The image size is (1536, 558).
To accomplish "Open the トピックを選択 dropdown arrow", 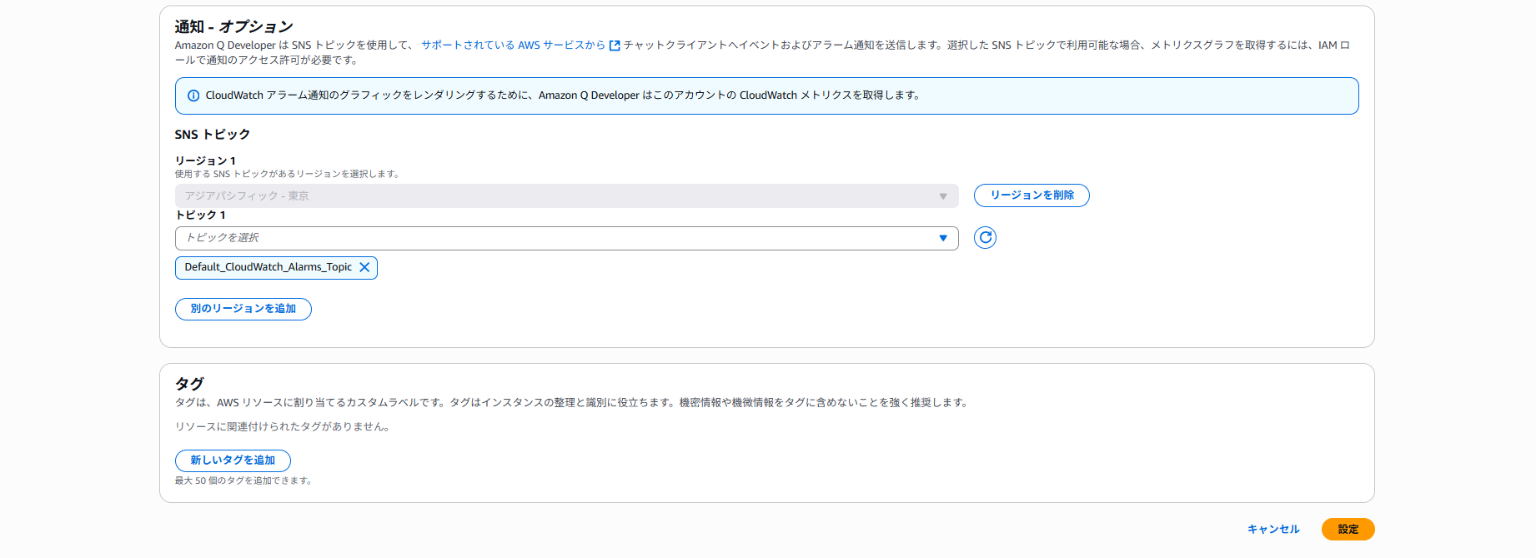I will point(942,238).
